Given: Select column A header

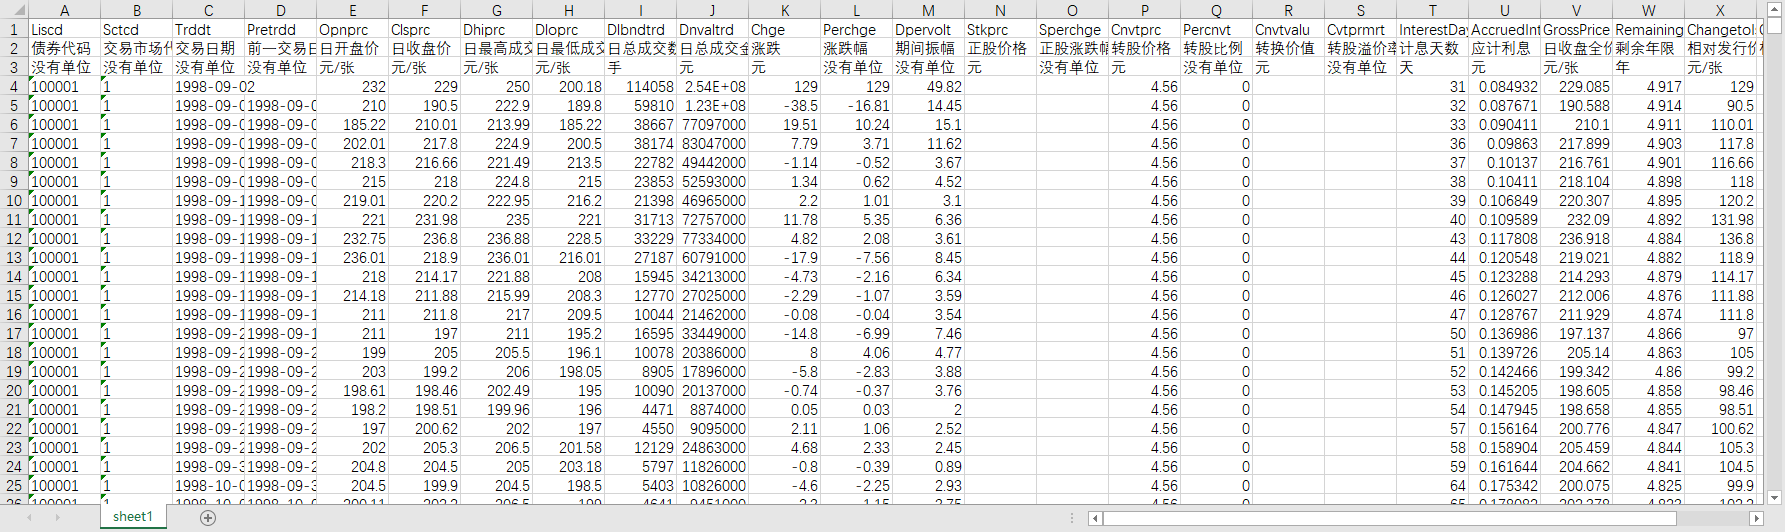Looking at the screenshot, I should (65, 11).
